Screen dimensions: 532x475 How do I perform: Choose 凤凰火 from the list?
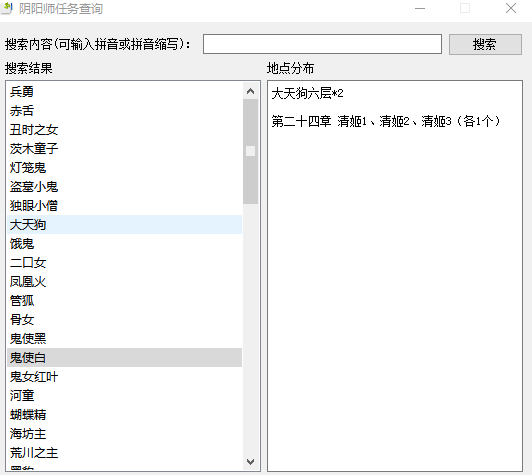click(x=125, y=282)
